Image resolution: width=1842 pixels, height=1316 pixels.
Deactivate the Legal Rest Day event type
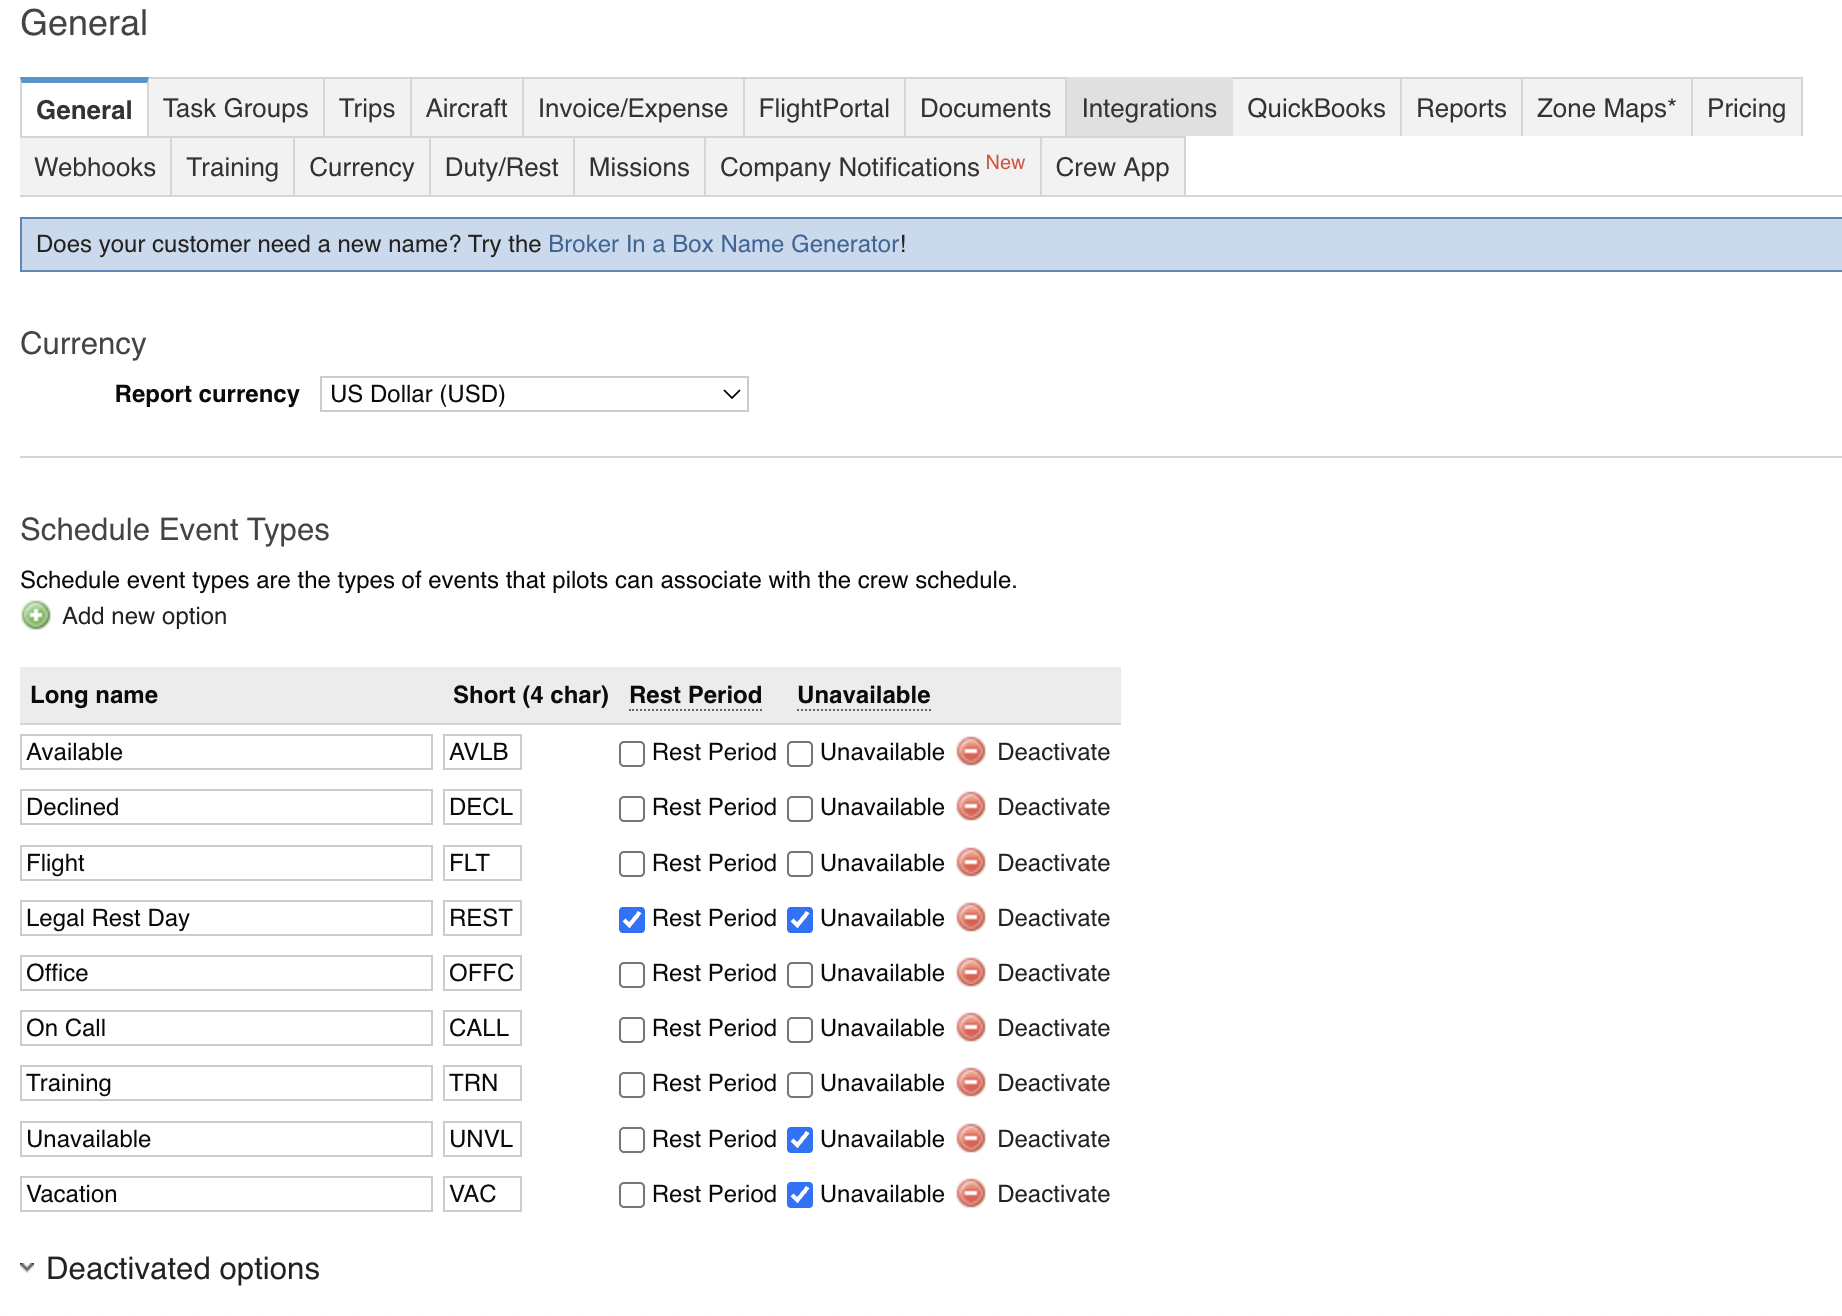click(x=970, y=918)
